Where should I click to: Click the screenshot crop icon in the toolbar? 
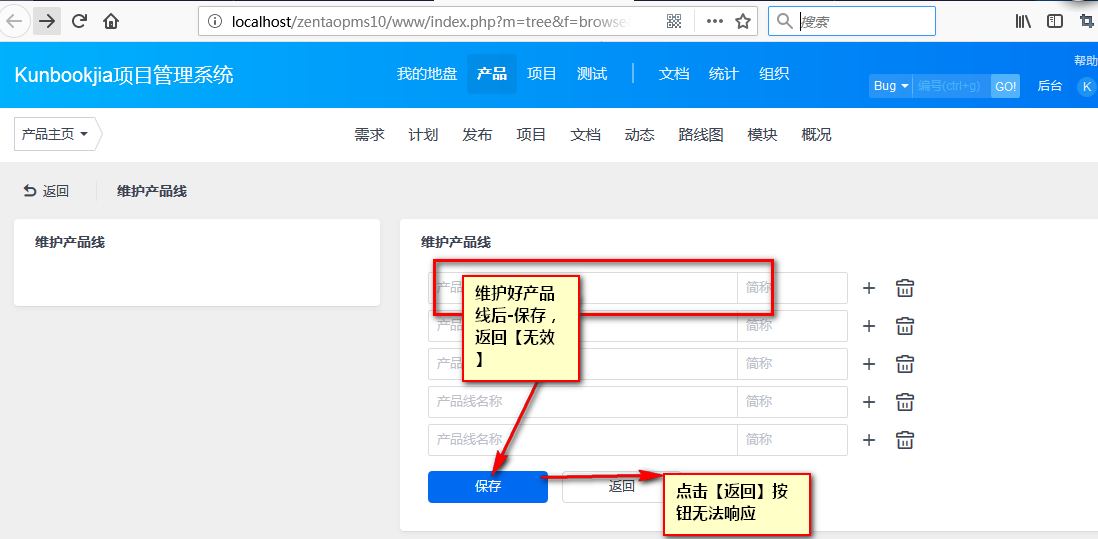(x=1087, y=22)
